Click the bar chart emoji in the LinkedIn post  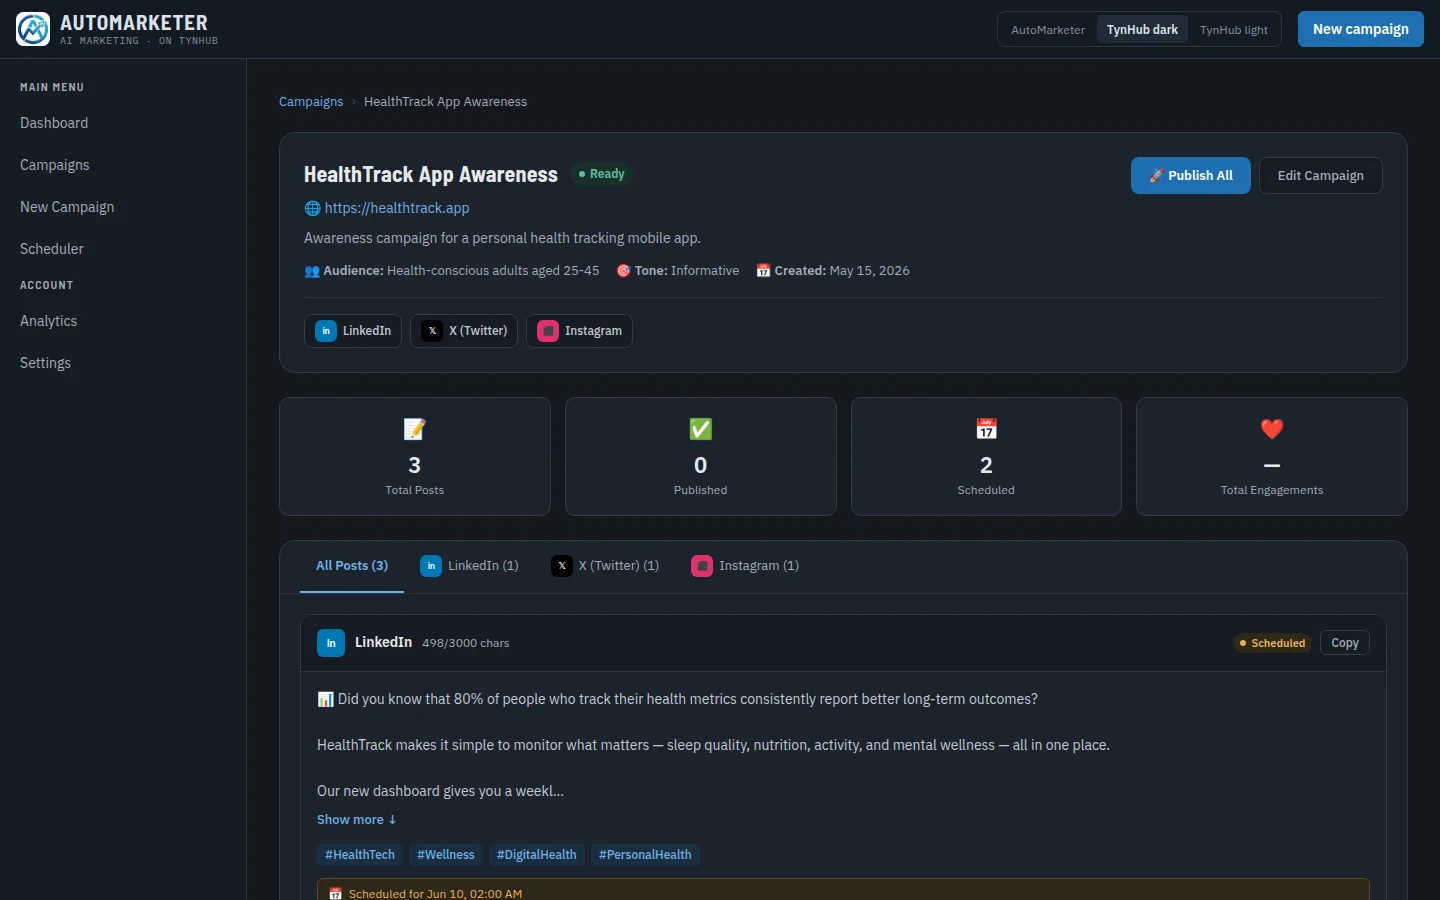coord(325,699)
